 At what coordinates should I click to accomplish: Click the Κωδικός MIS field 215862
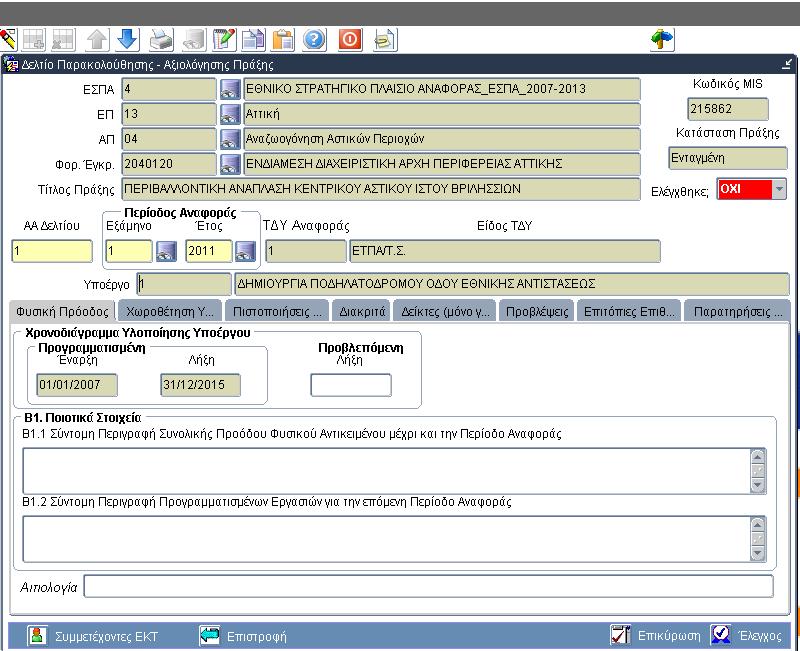(728, 109)
